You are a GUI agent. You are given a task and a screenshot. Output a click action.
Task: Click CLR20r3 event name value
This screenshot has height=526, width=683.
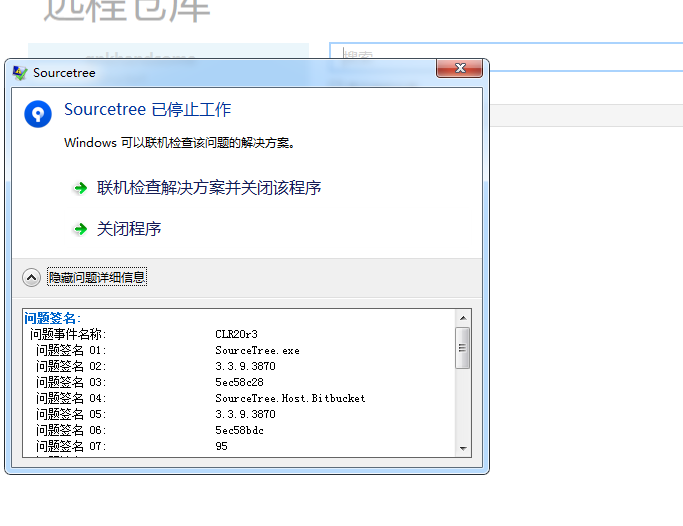(x=237, y=334)
